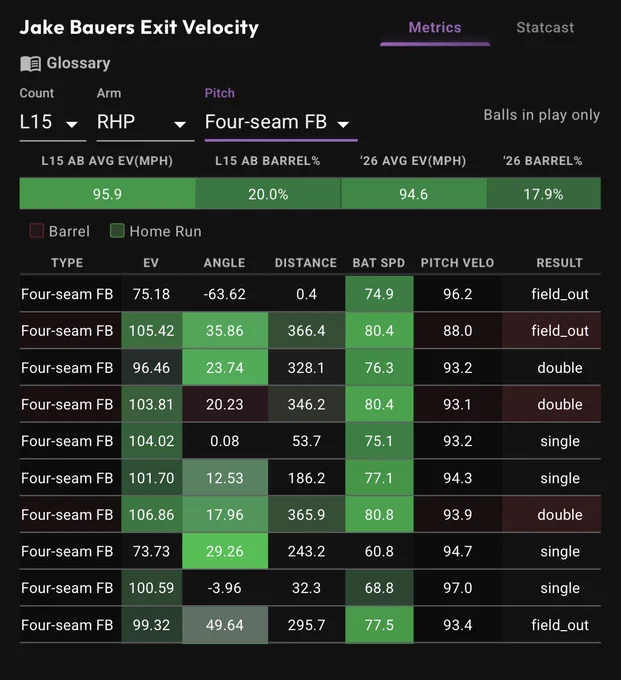
Task: Sort by the PITCH VELO column header
Action: point(458,263)
